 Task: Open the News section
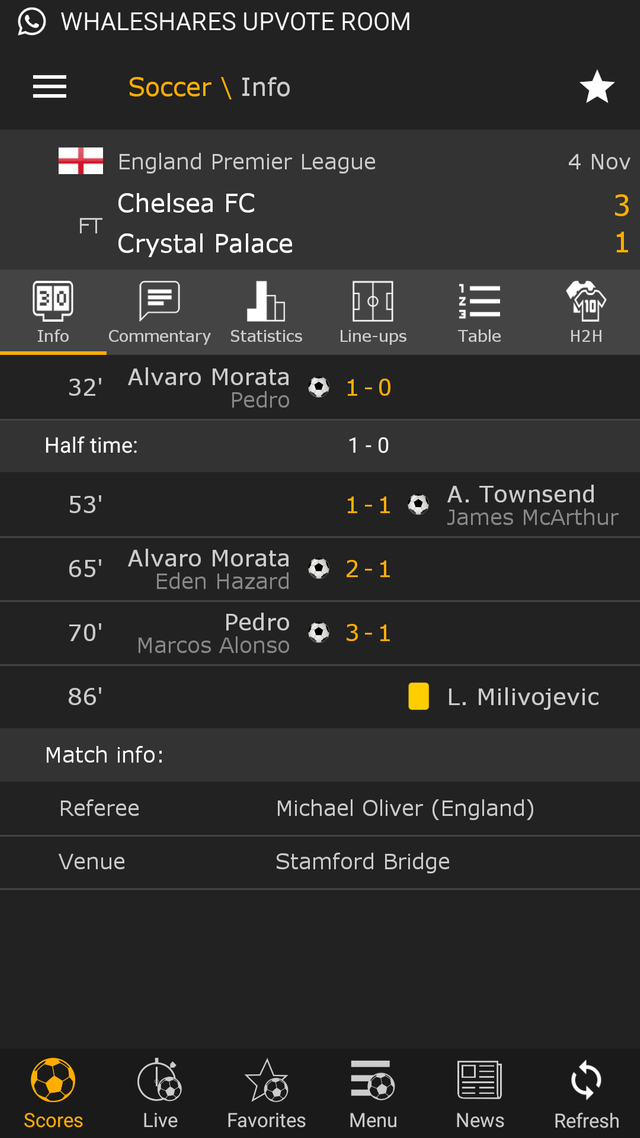click(x=480, y=1094)
